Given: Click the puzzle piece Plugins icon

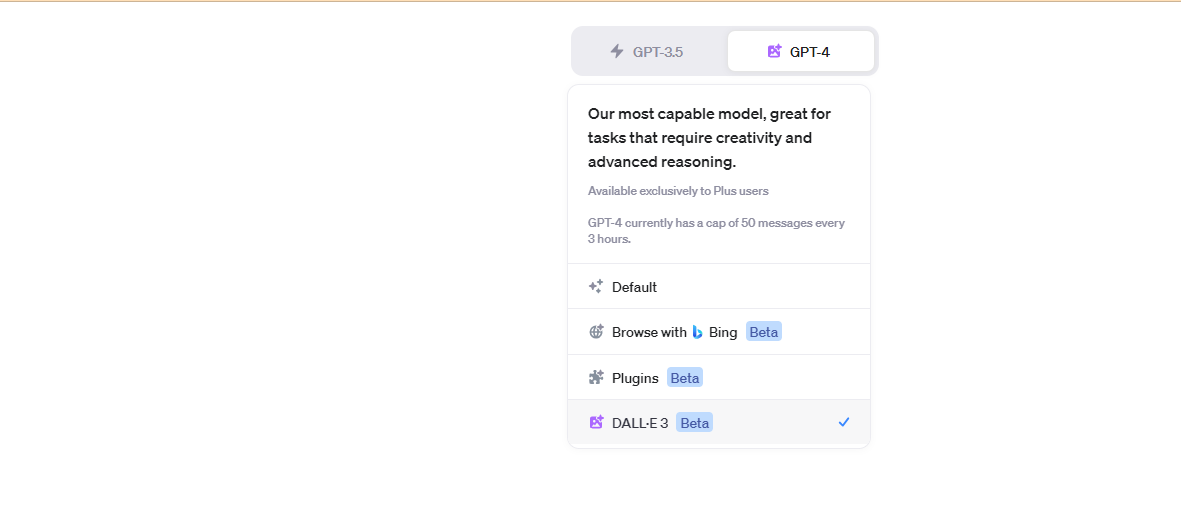Looking at the screenshot, I should [596, 378].
